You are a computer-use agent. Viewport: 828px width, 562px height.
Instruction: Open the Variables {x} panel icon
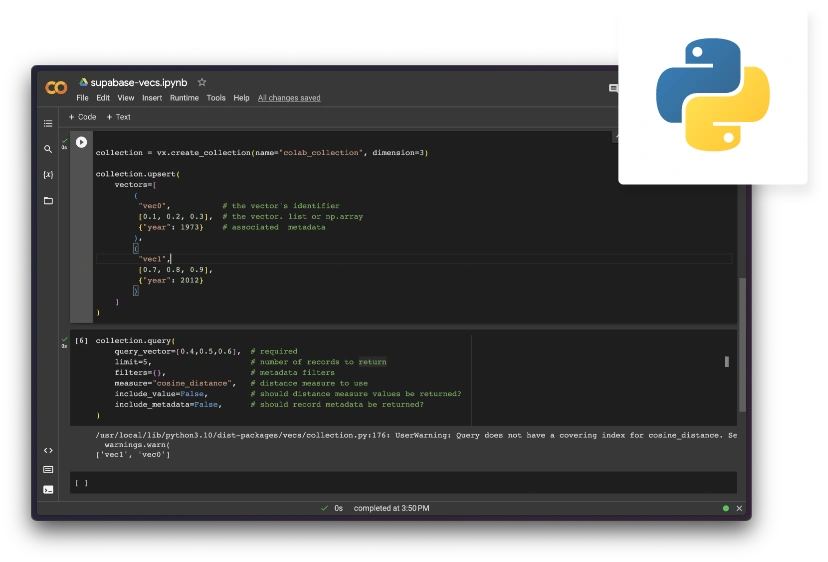click(48, 174)
